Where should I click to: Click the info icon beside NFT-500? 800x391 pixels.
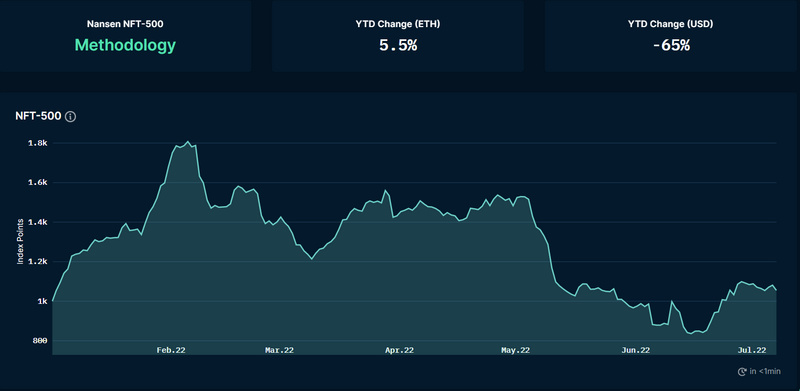tap(71, 117)
